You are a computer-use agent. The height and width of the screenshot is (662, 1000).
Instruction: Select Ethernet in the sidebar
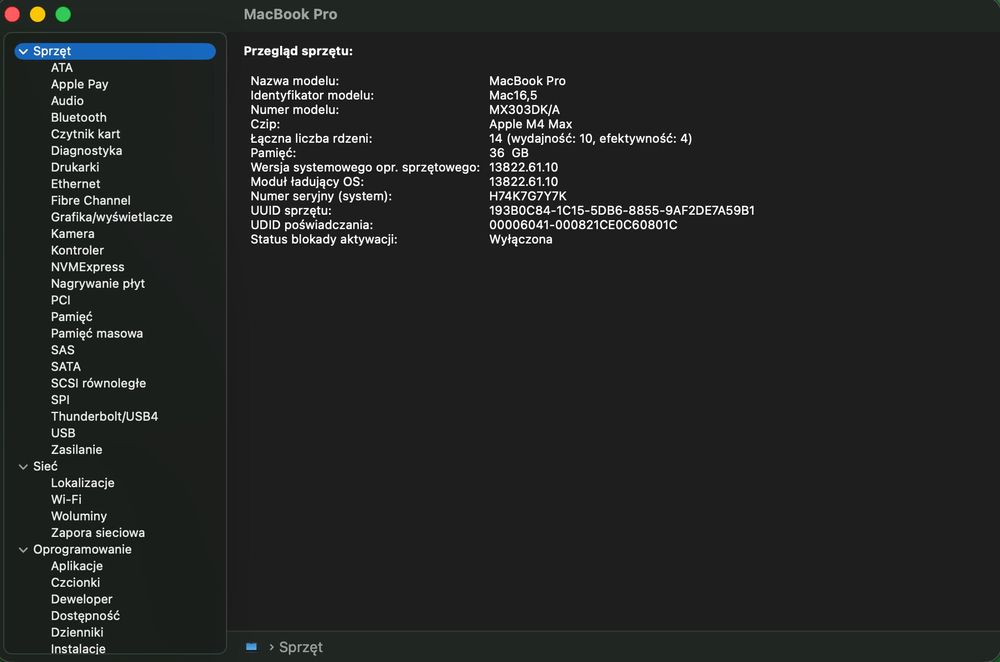pos(75,184)
